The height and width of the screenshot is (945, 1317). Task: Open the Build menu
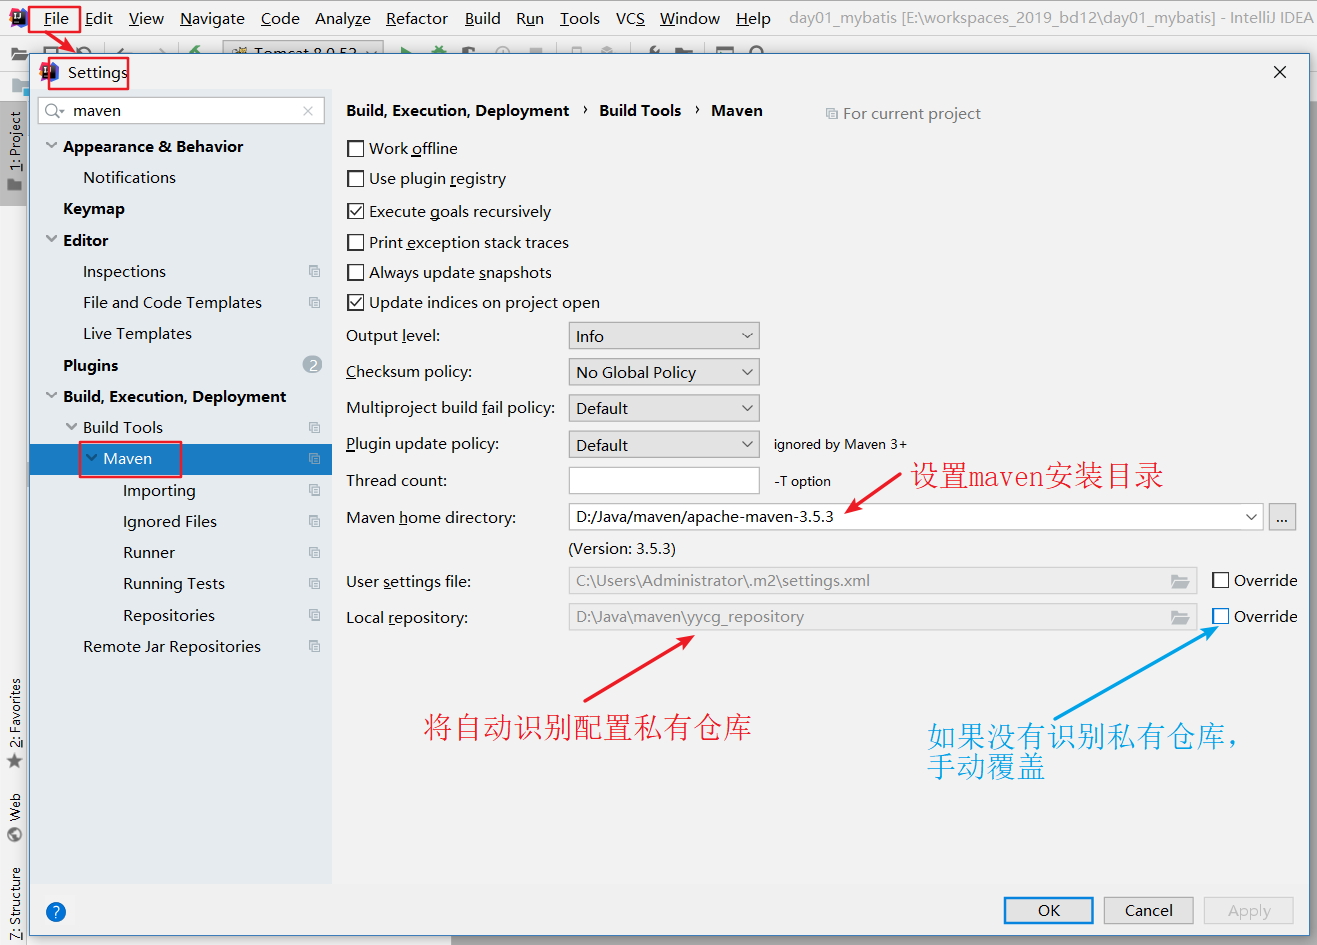(x=482, y=18)
